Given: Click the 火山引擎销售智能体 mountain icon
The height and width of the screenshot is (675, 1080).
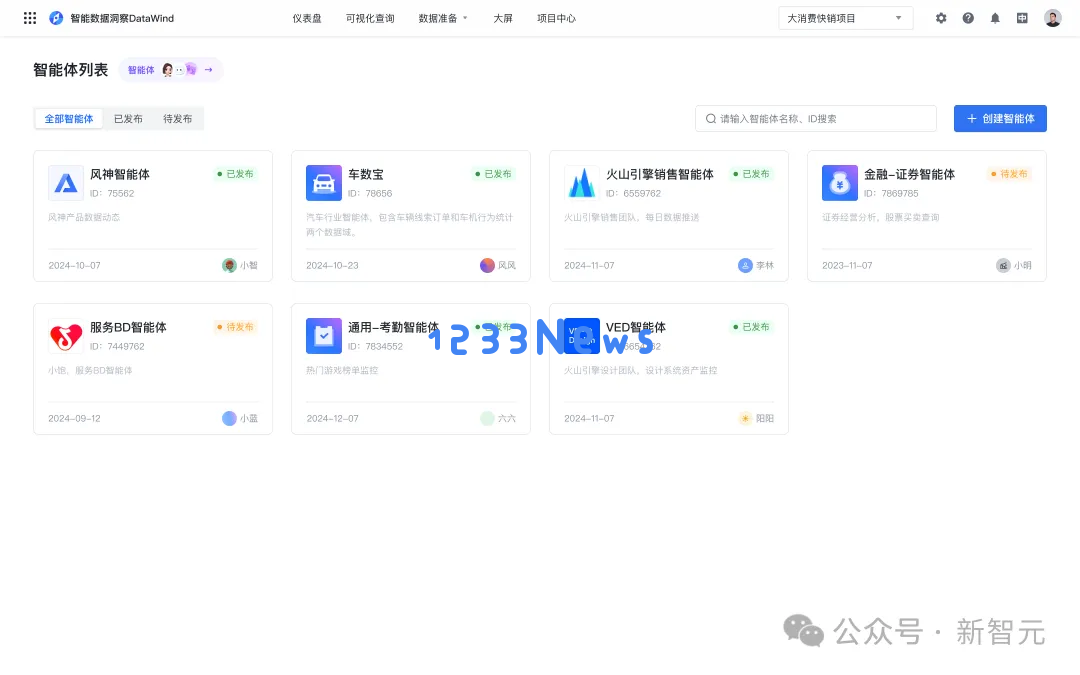Looking at the screenshot, I should tap(582, 183).
